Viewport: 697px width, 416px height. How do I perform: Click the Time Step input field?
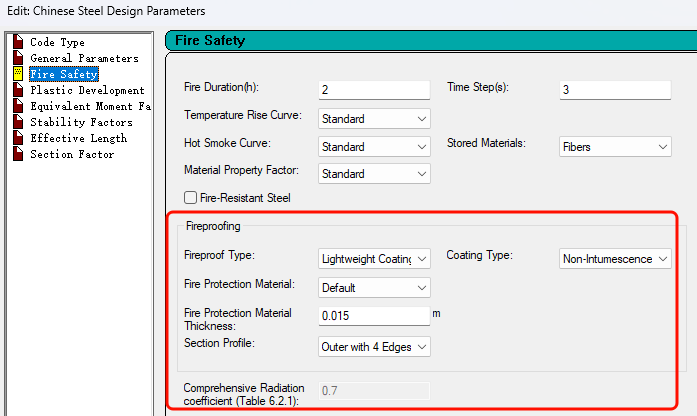(x=615, y=90)
